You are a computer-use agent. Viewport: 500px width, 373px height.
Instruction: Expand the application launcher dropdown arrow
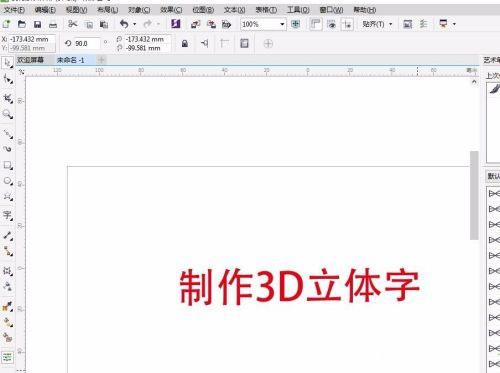pyautogui.click(x=454, y=24)
